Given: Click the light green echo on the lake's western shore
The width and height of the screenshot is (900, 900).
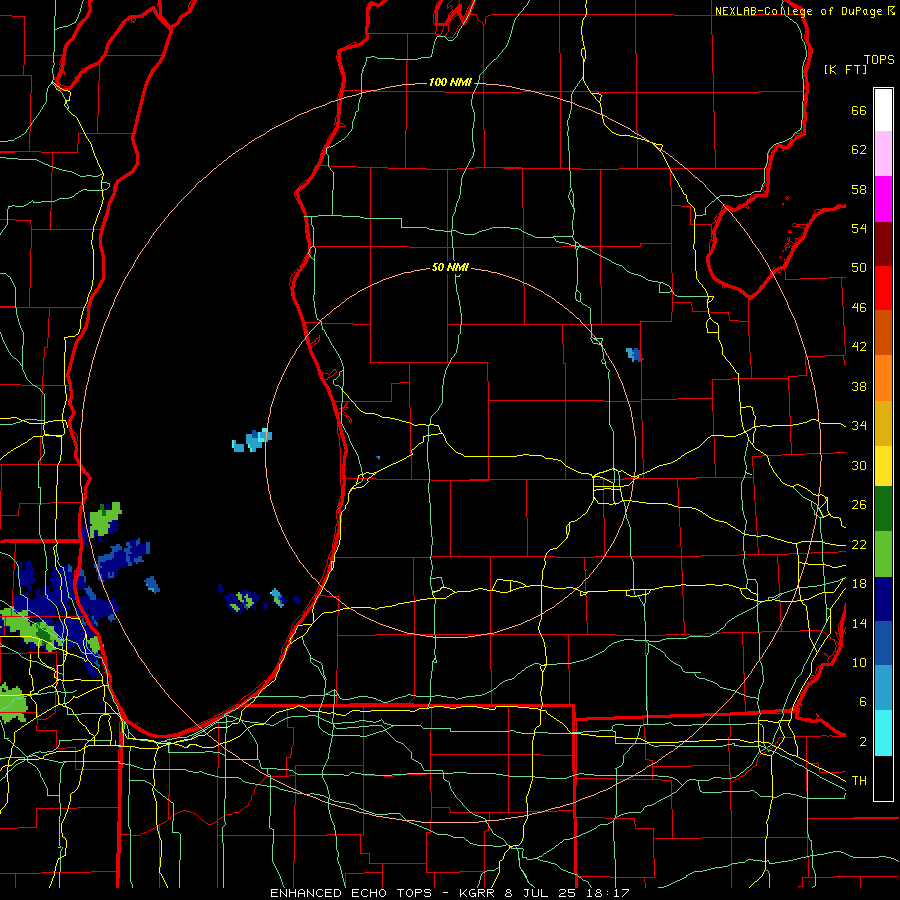Looking at the screenshot, I should 105,519.
